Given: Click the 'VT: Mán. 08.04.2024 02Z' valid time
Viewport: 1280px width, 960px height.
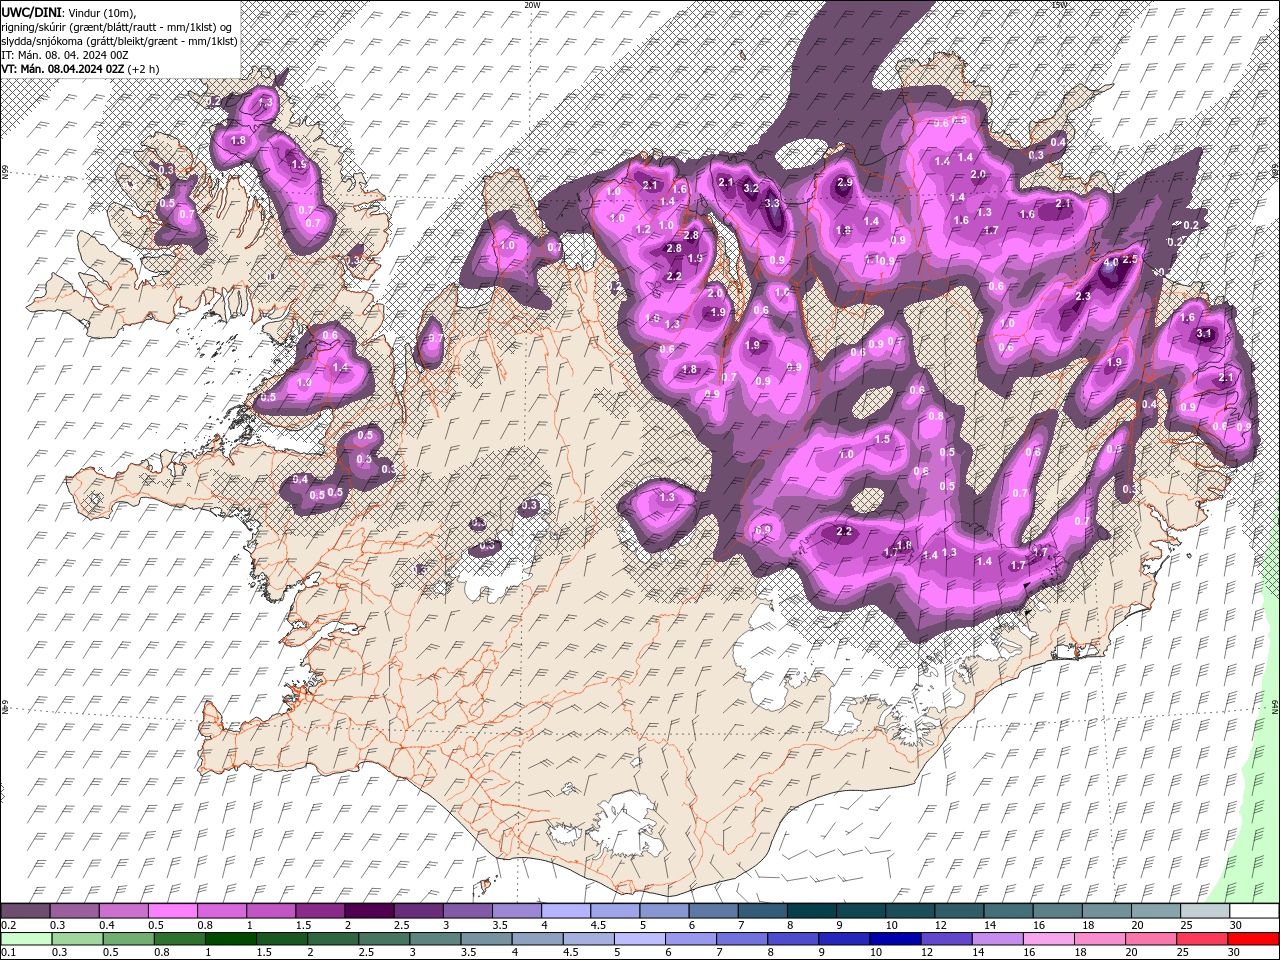Looking at the screenshot, I should click(63, 69).
